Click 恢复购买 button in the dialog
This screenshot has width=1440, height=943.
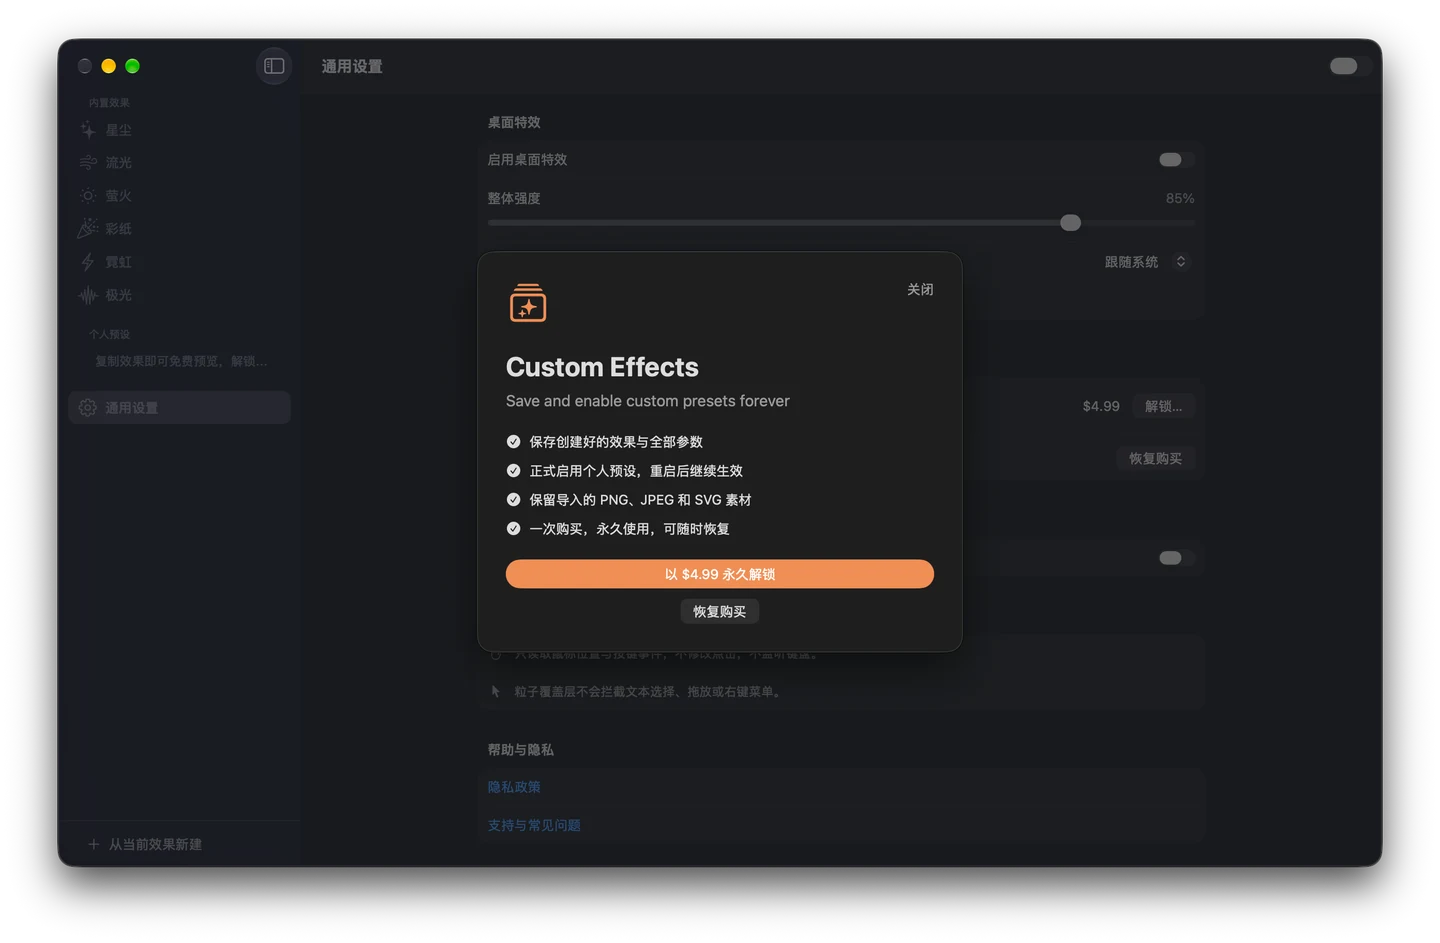click(720, 611)
